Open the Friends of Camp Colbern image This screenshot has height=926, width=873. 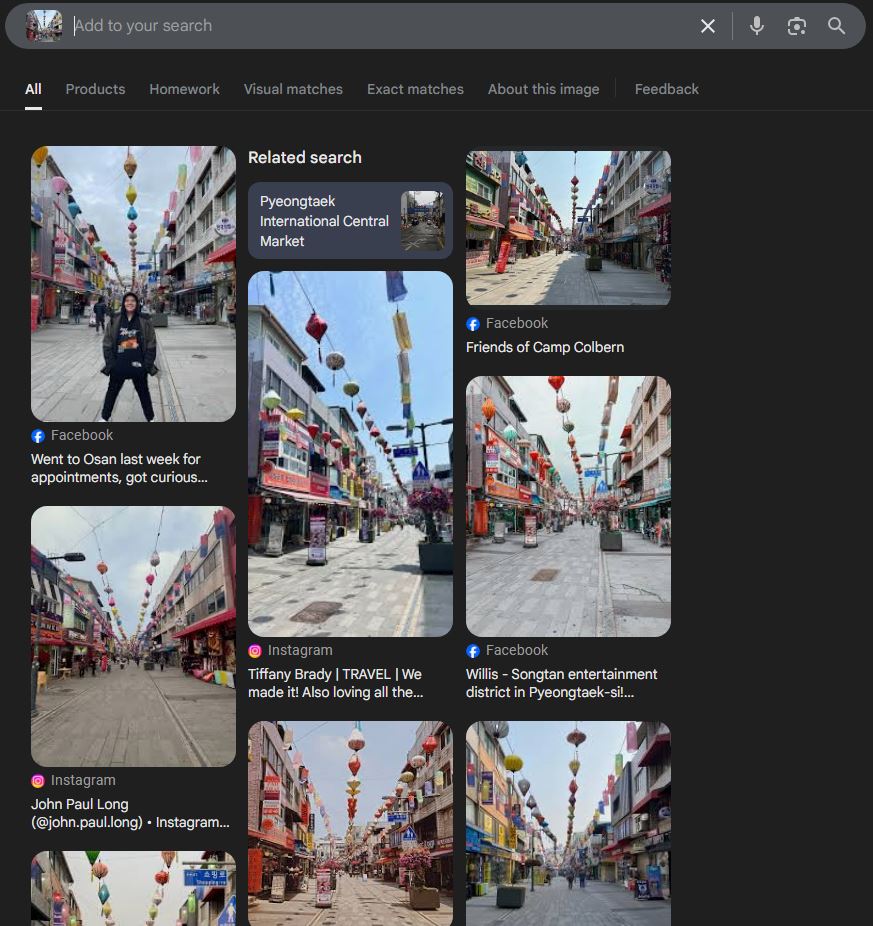[x=568, y=228]
